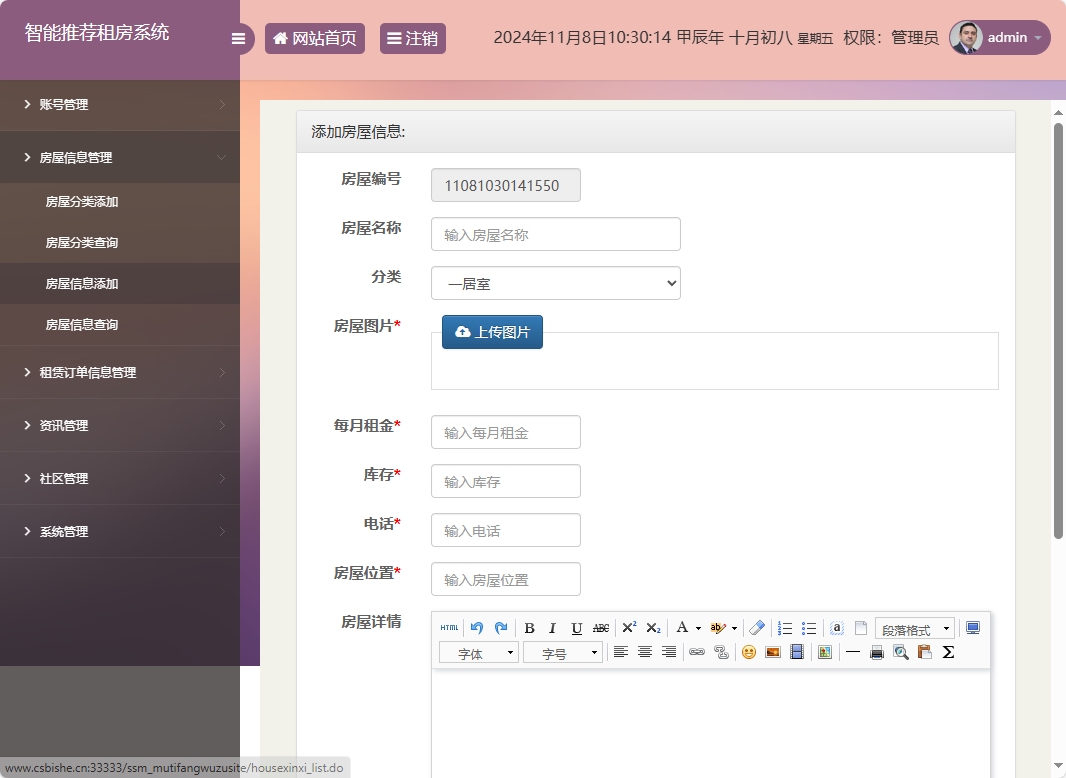Viewport: 1066px width, 778px height.
Task: Insert numbered list in editor
Action: coord(785,628)
